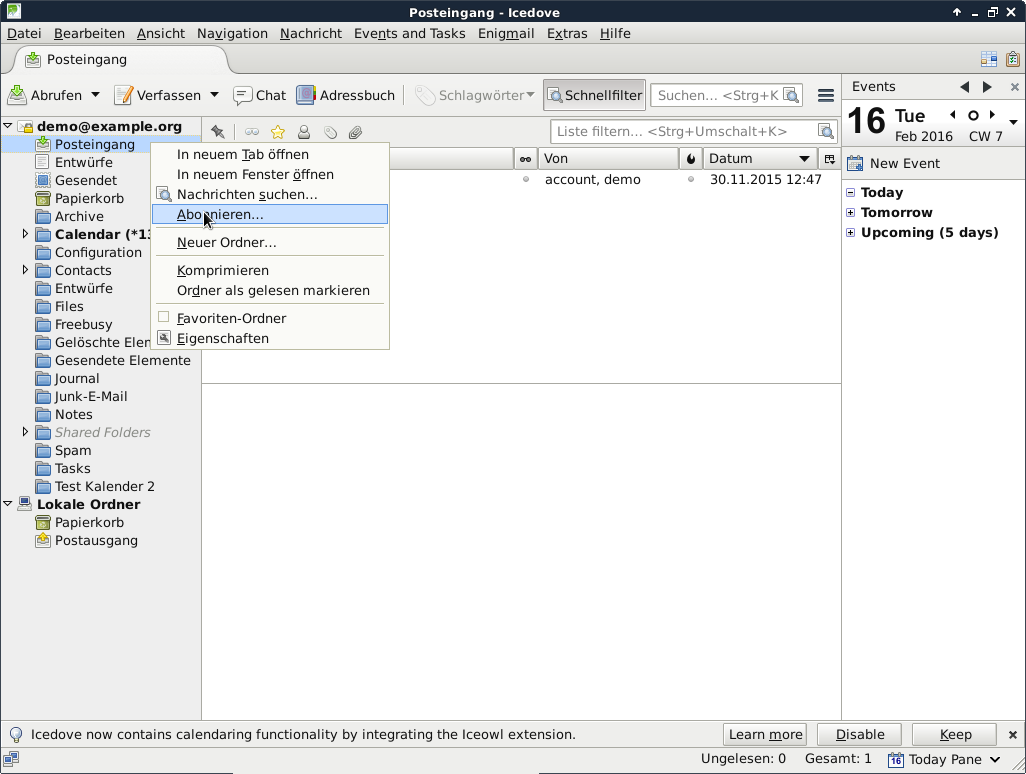Click New Event button

[x=894, y=164]
